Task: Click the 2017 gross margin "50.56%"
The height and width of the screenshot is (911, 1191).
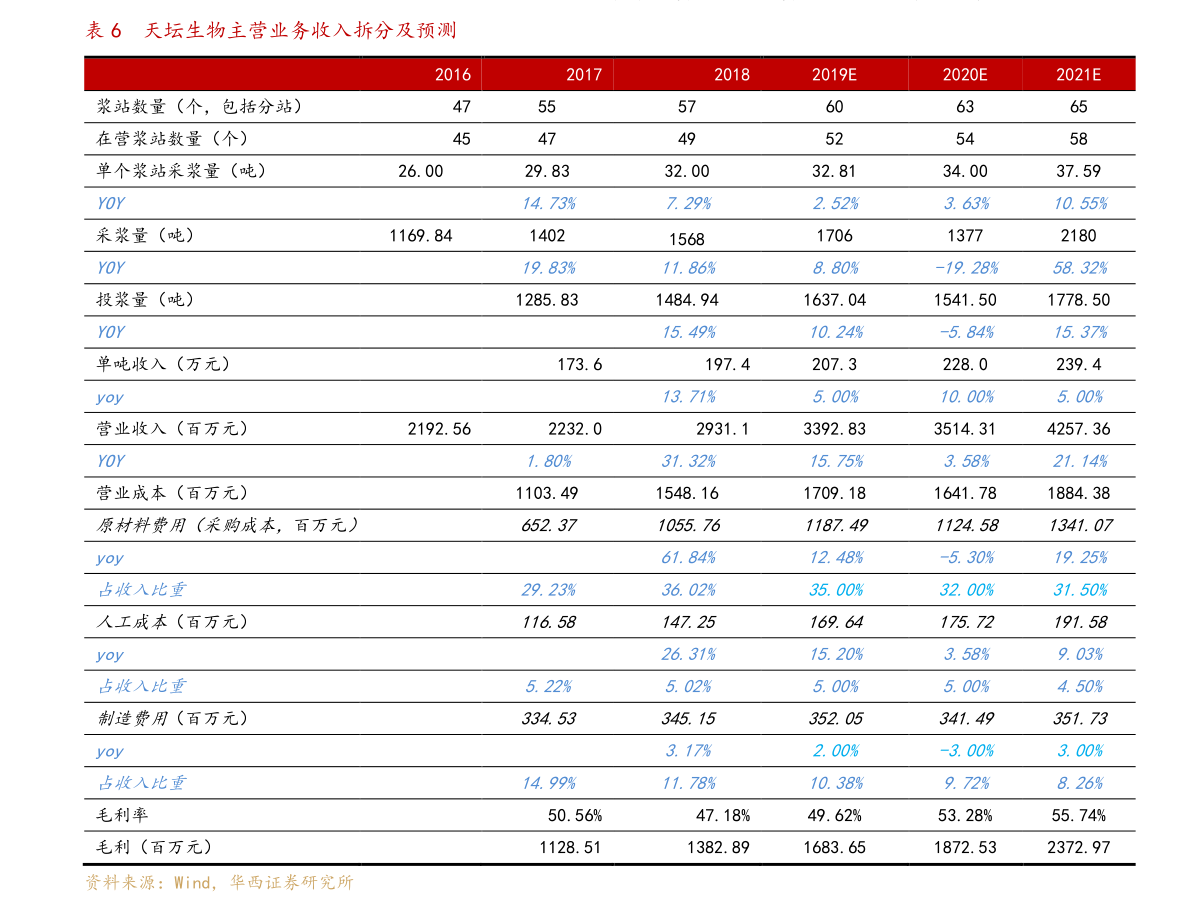Action: 574,816
